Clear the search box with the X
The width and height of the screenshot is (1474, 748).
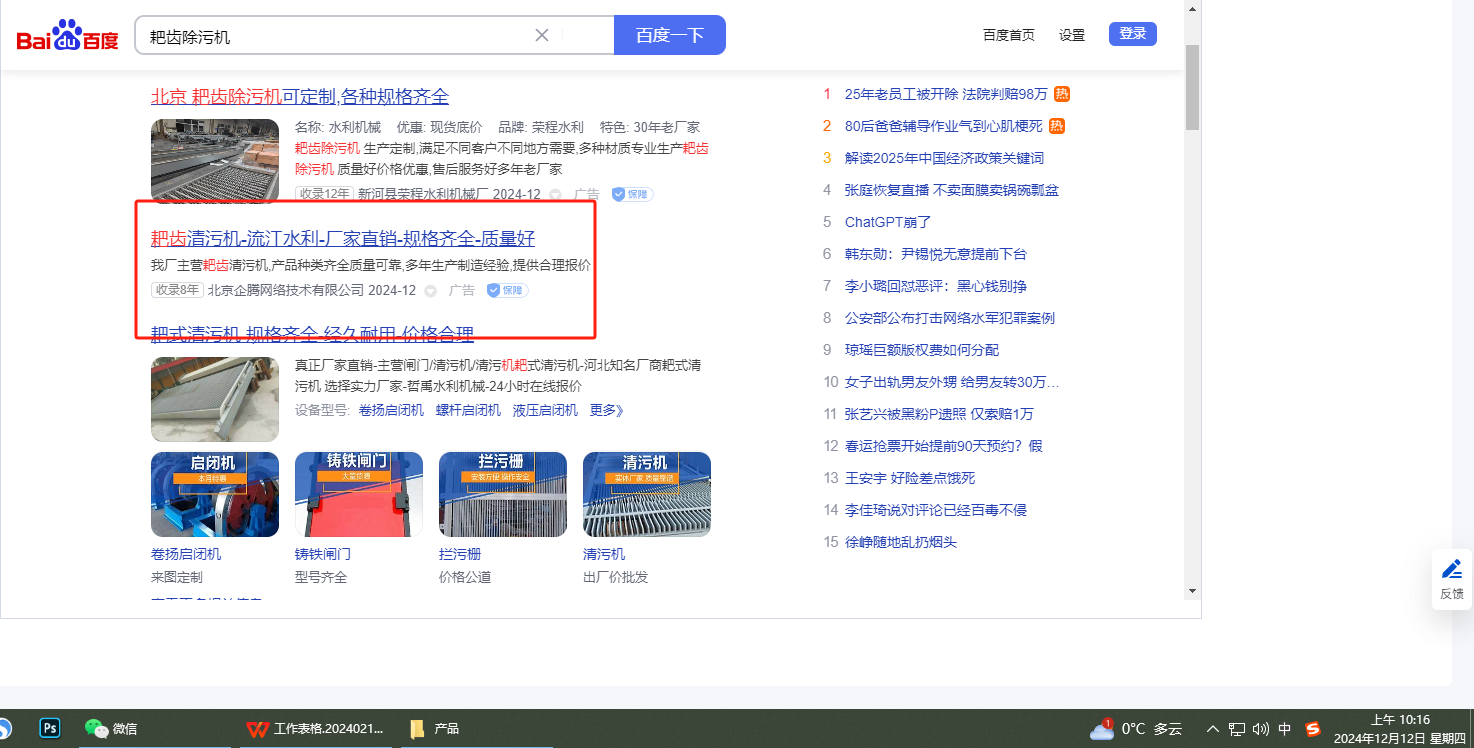[x=542, y=35]
